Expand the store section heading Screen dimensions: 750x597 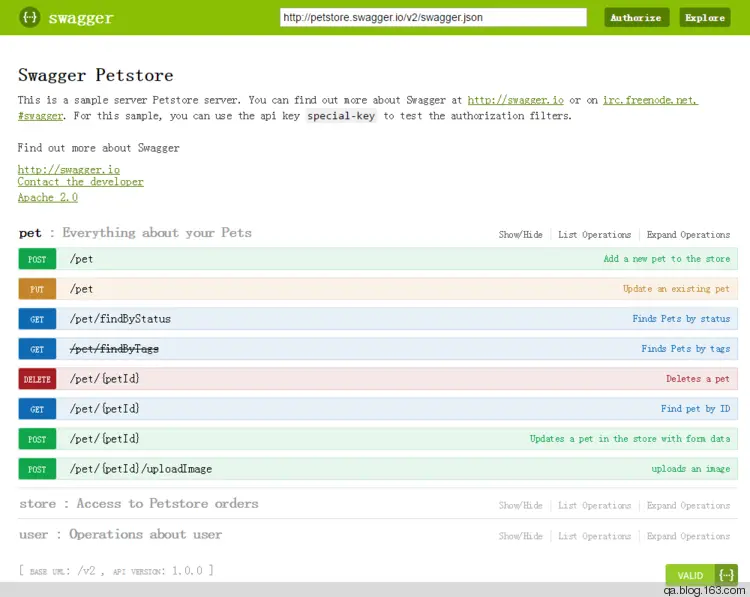(139, 504)
